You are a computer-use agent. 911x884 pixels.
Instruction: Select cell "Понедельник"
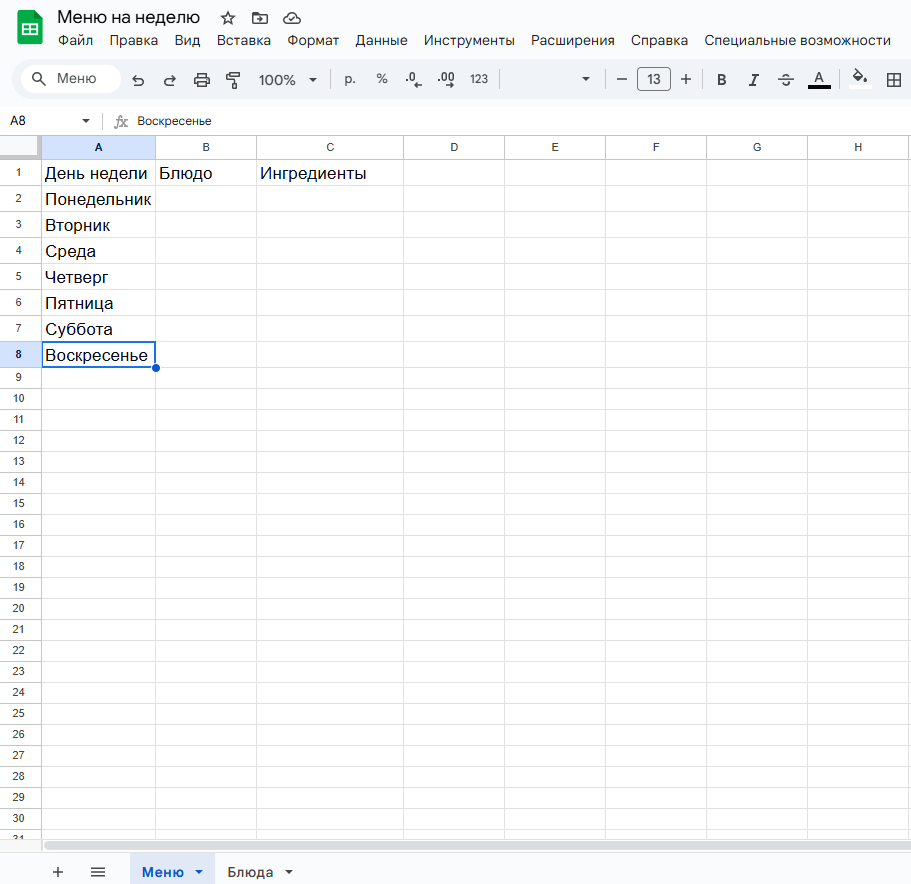click(98, 199)
